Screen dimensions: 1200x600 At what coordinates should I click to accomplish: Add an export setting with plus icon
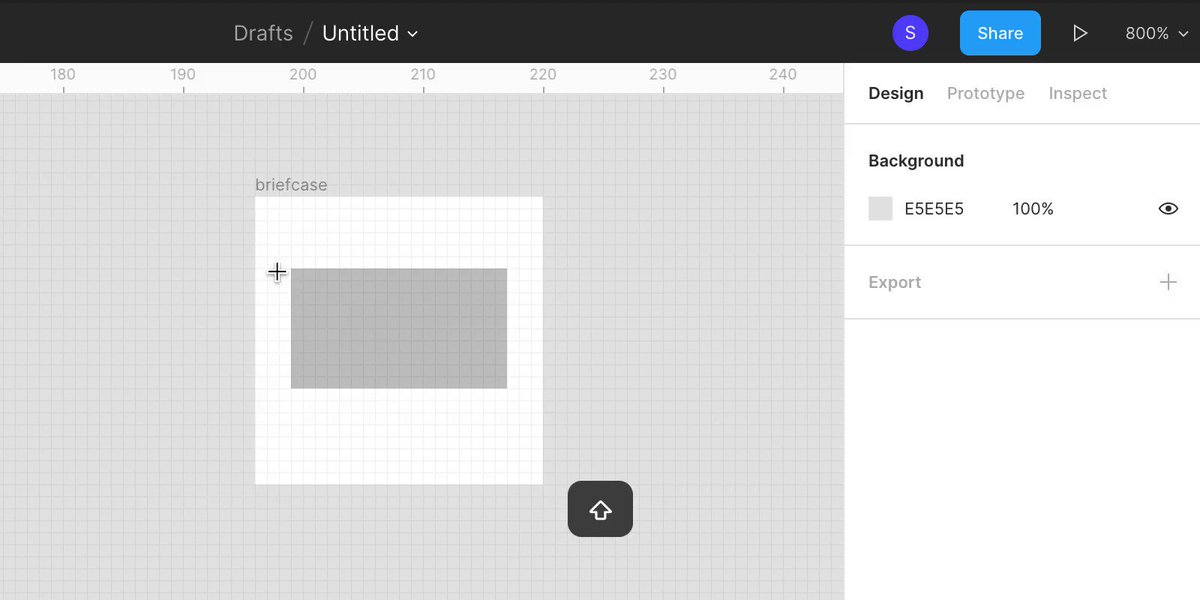click(1168, 282)
